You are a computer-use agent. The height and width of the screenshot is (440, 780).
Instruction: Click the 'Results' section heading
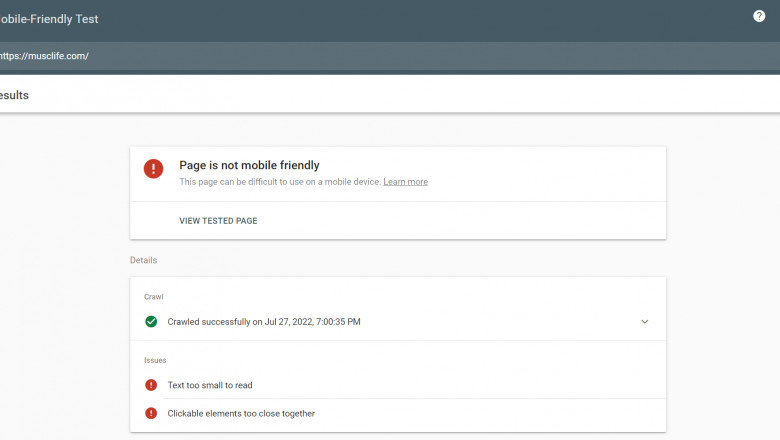pyautogui.click(x=14, y=96)
